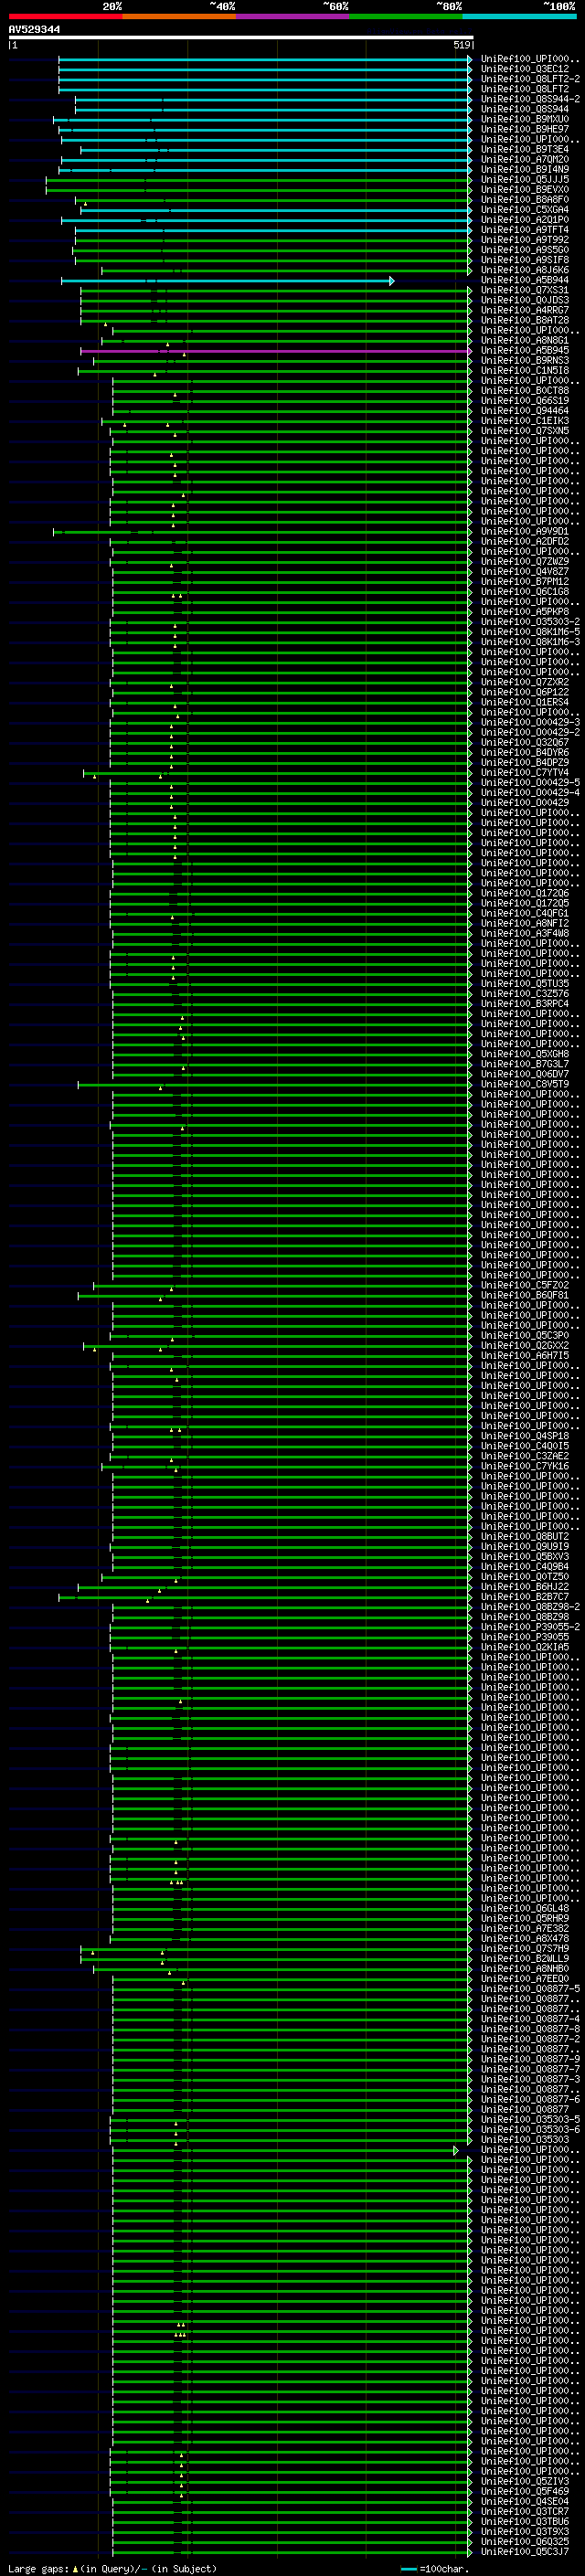This screenshot has height=2576, width=585.
Task: Click the purple ~60% identity legend segment
Action: click(x=293, y=16)
